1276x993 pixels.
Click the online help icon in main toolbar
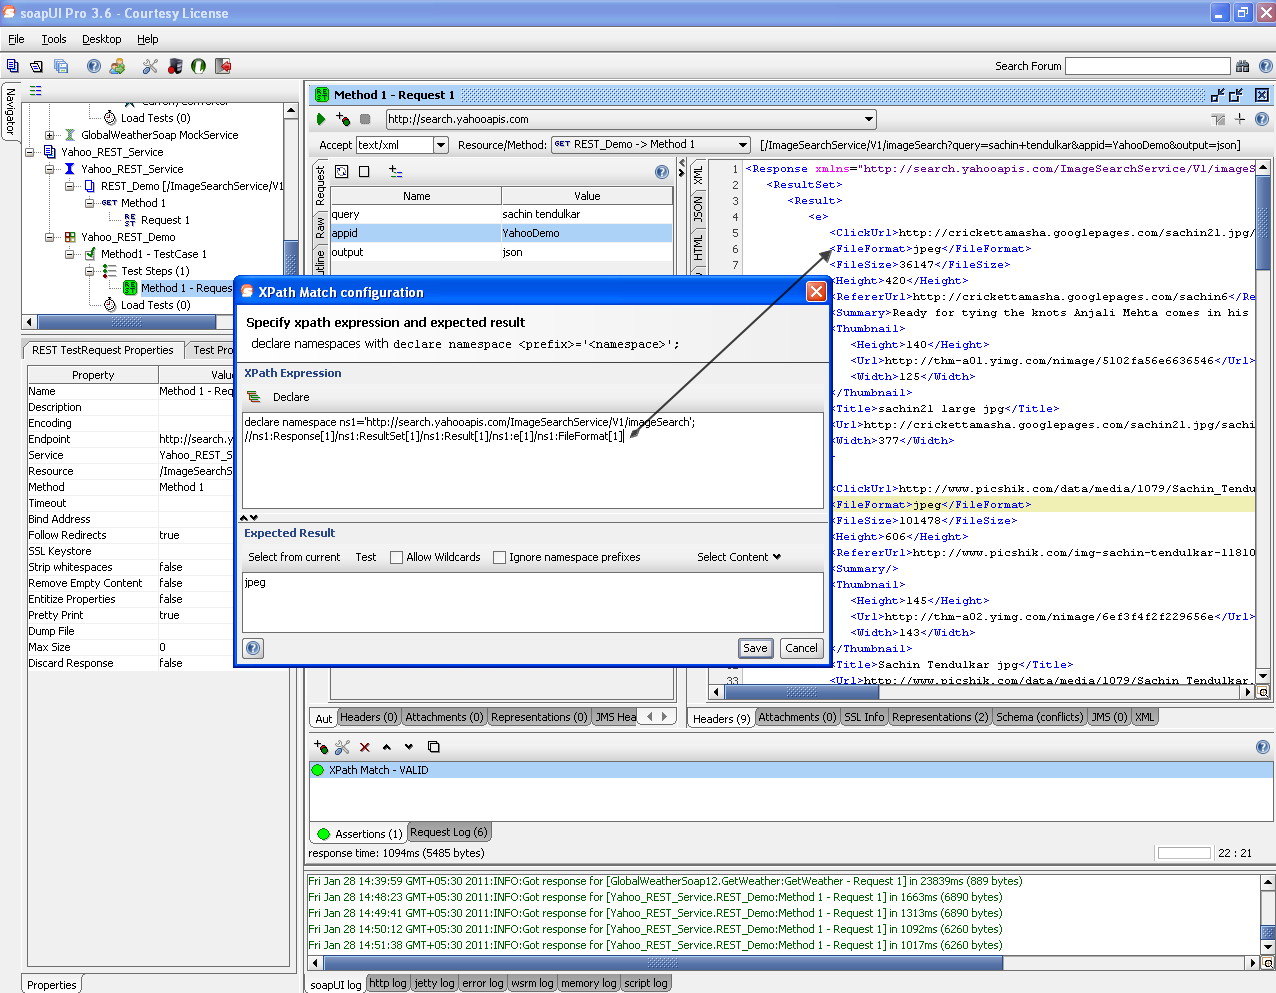[94, 66]
